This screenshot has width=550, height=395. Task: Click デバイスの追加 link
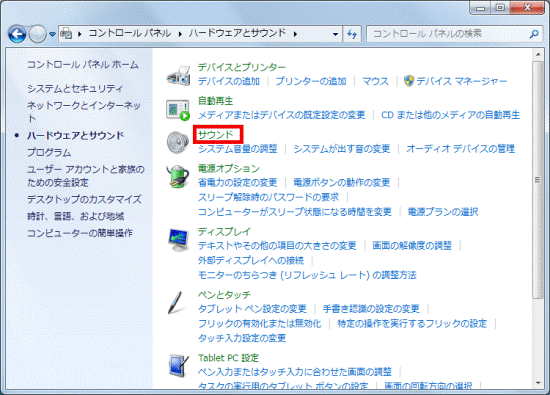(229, 81)
